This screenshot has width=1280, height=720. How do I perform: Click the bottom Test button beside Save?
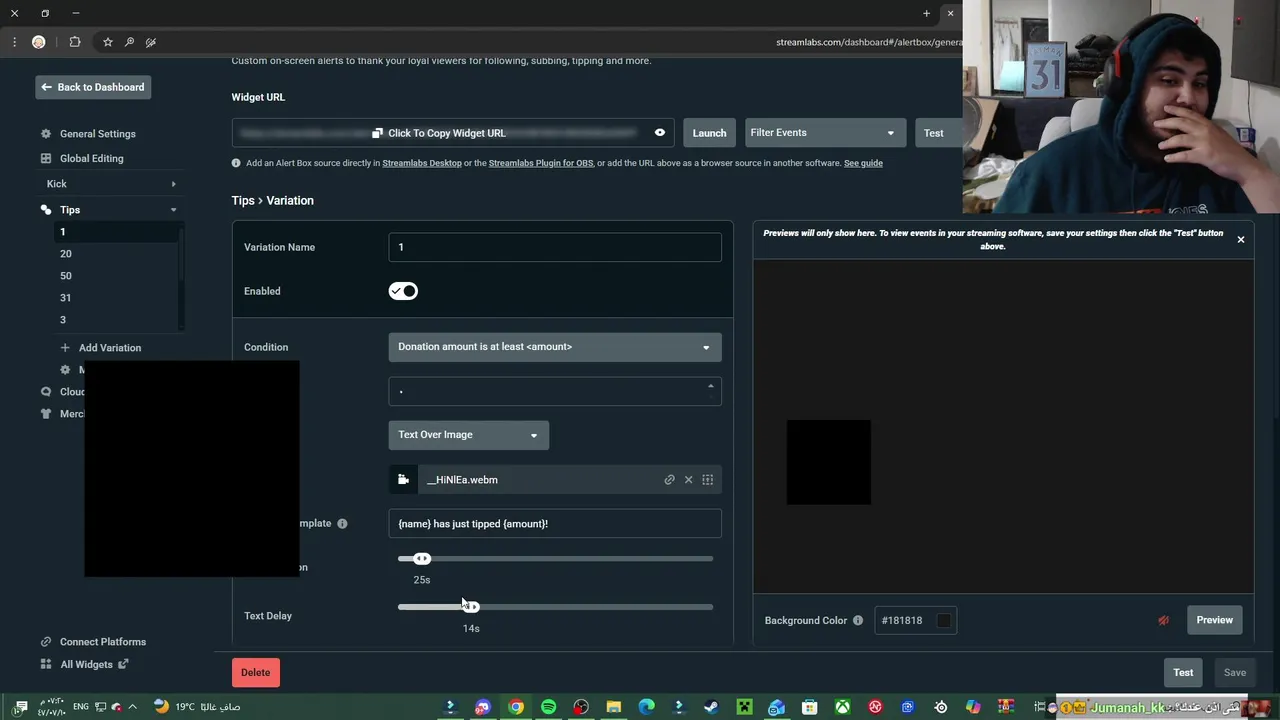click(x=1183, y=672)
